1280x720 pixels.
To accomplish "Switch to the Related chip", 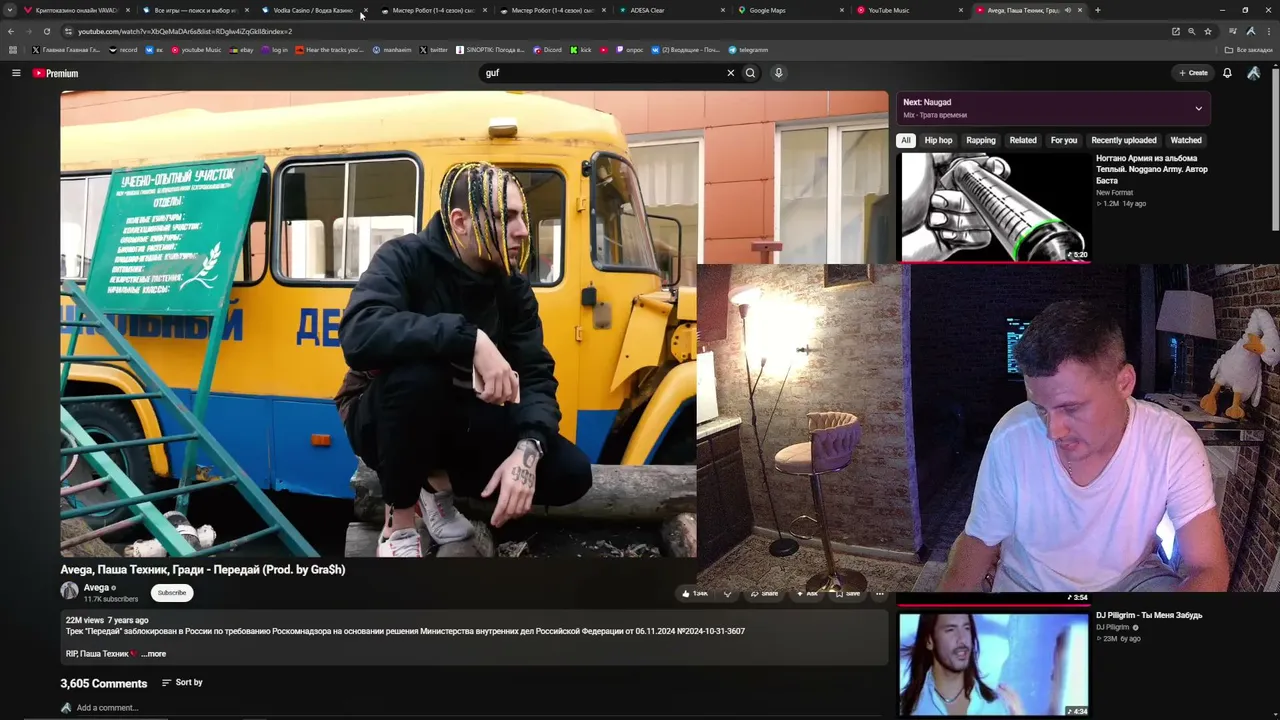I will (1023, 140).
